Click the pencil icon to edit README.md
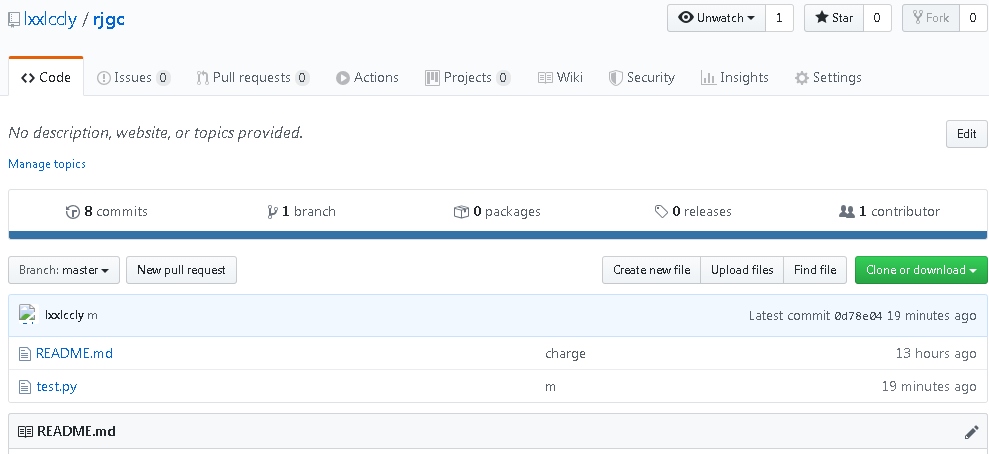Image resolution: width=989 pixels, height=454 pixels. (971, 432)
